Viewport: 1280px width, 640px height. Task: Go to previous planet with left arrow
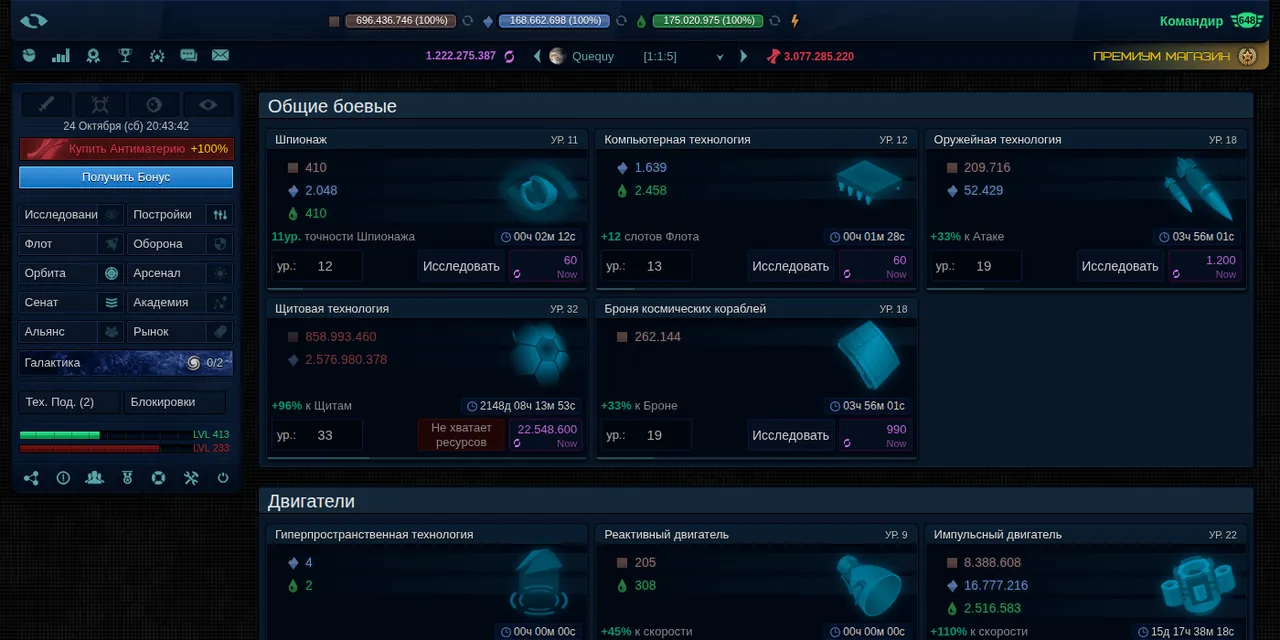(x=537, y=56)
